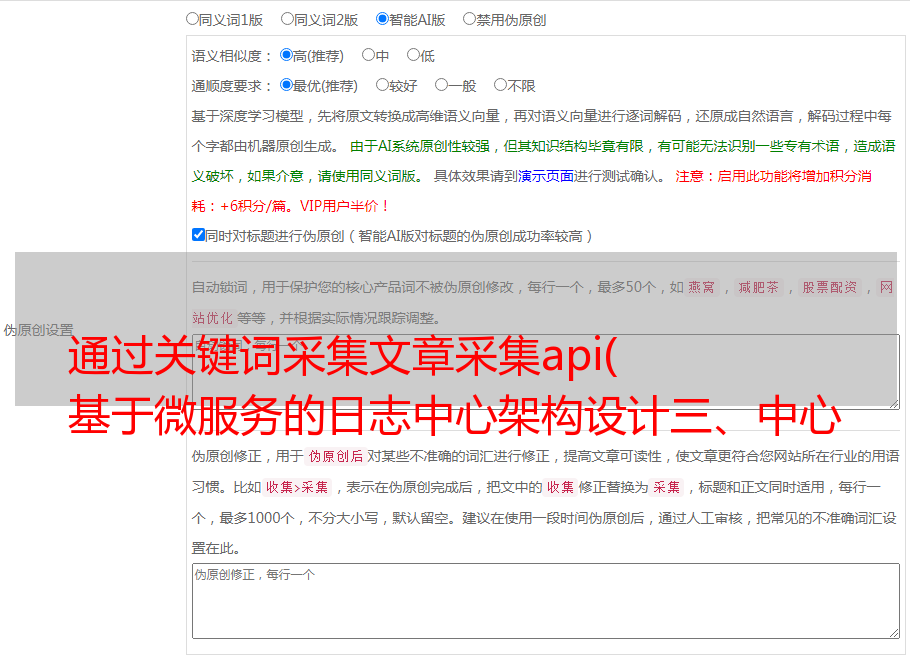Click the 收集>采集 example tag
Screen dimensions: 911x658
[x=297, y=487]
